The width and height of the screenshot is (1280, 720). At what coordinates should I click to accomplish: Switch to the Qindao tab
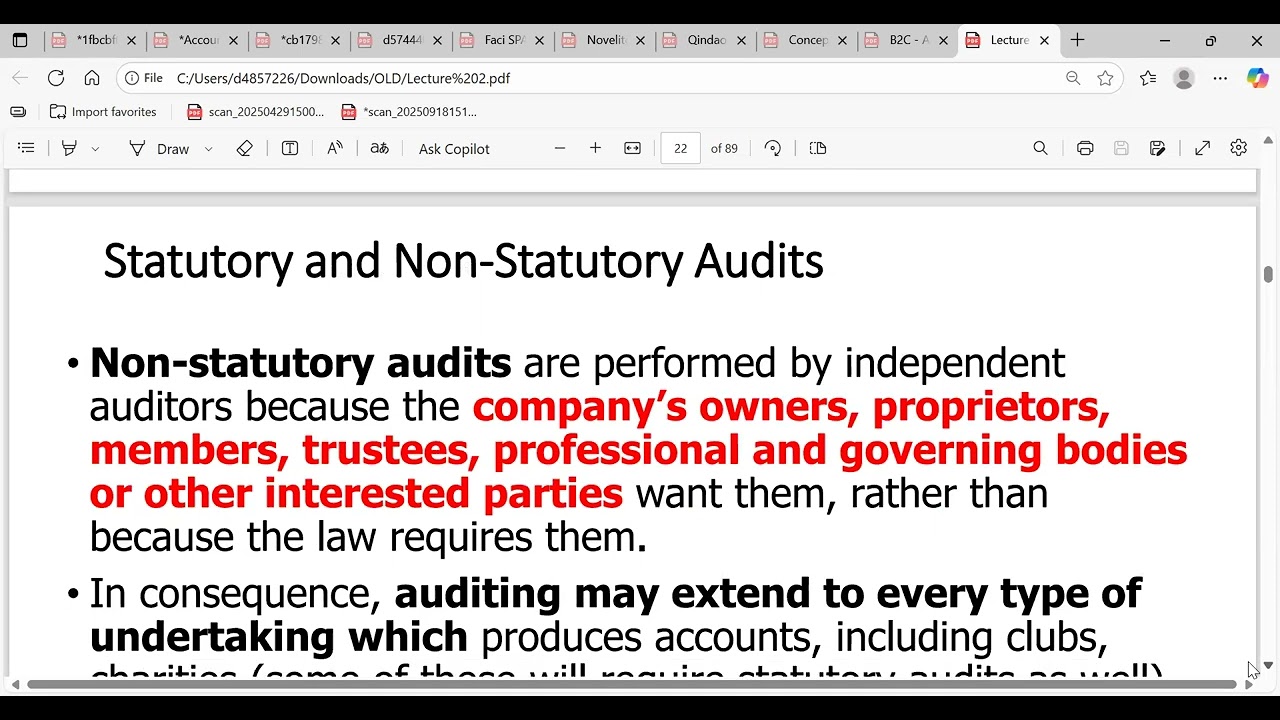coord(707,41)
